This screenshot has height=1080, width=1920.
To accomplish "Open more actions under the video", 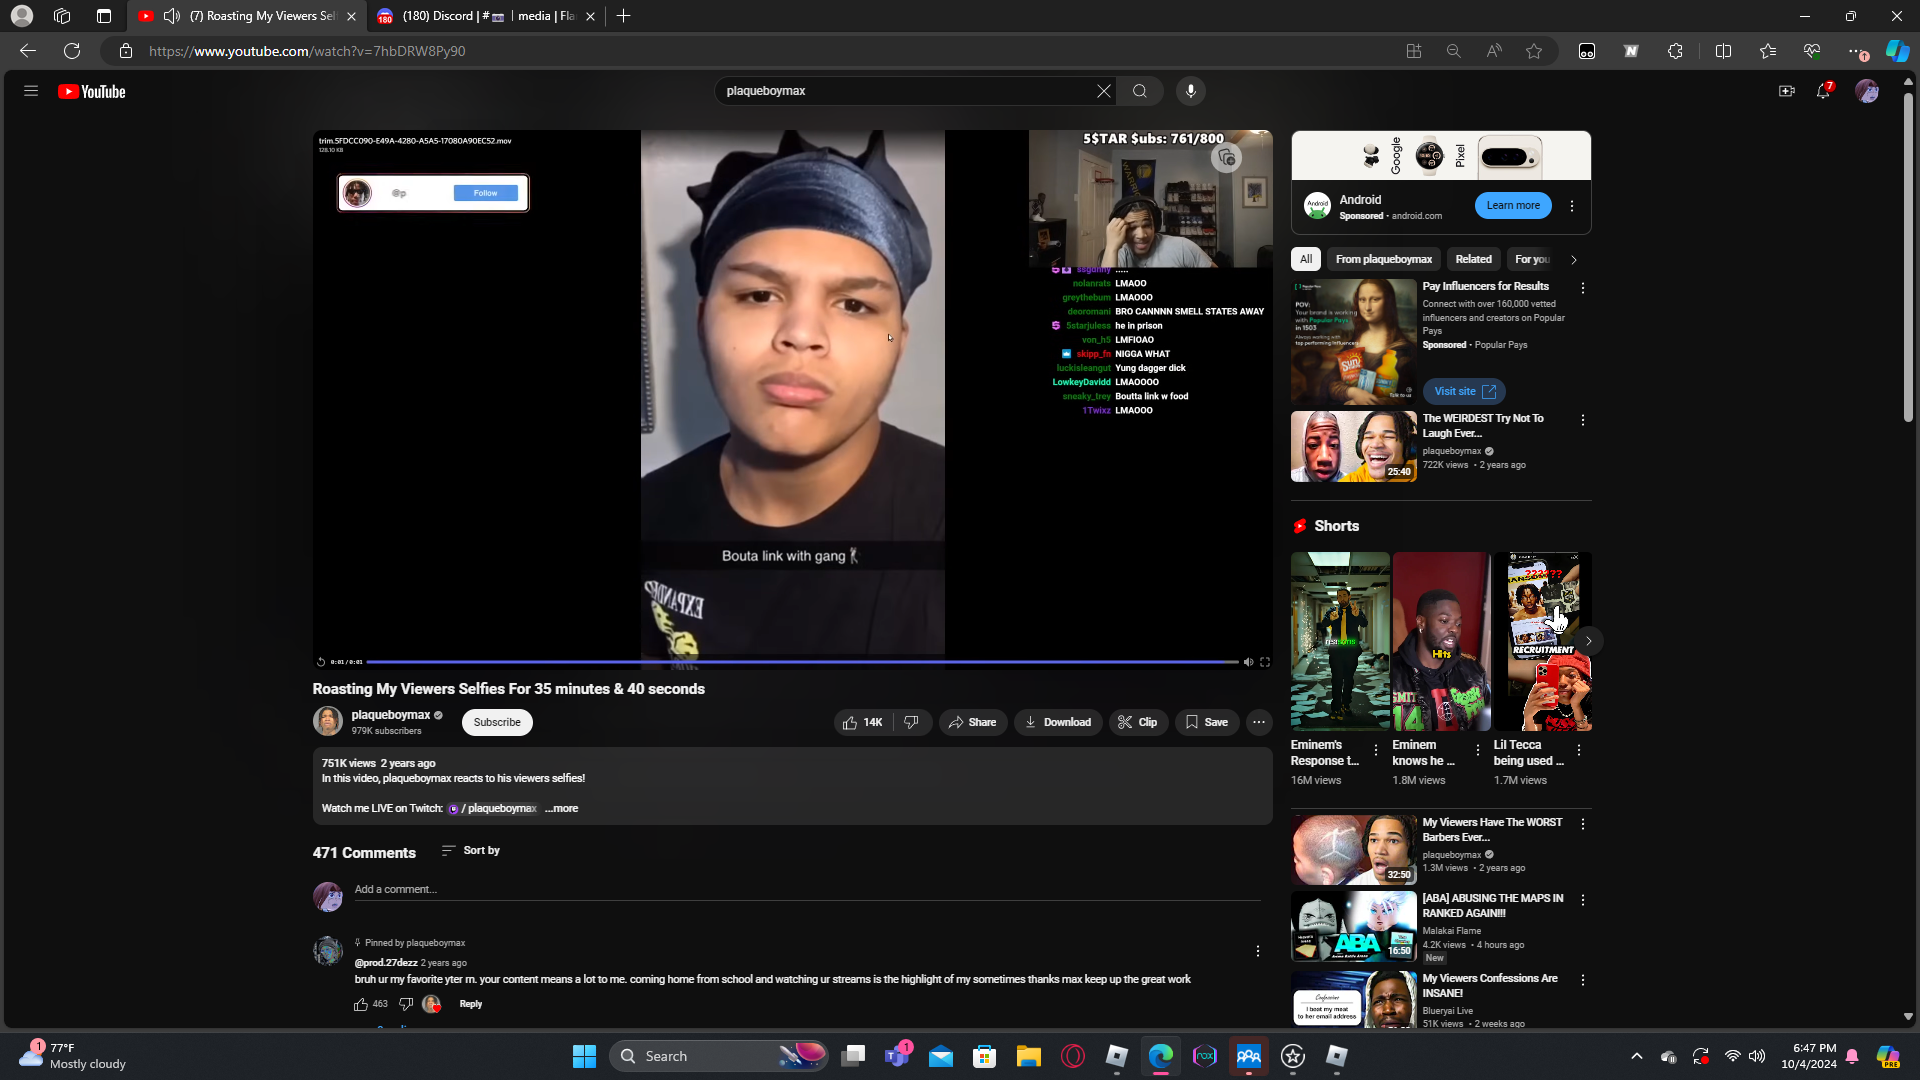I will pyautogui.click(x=1259, y=722).
